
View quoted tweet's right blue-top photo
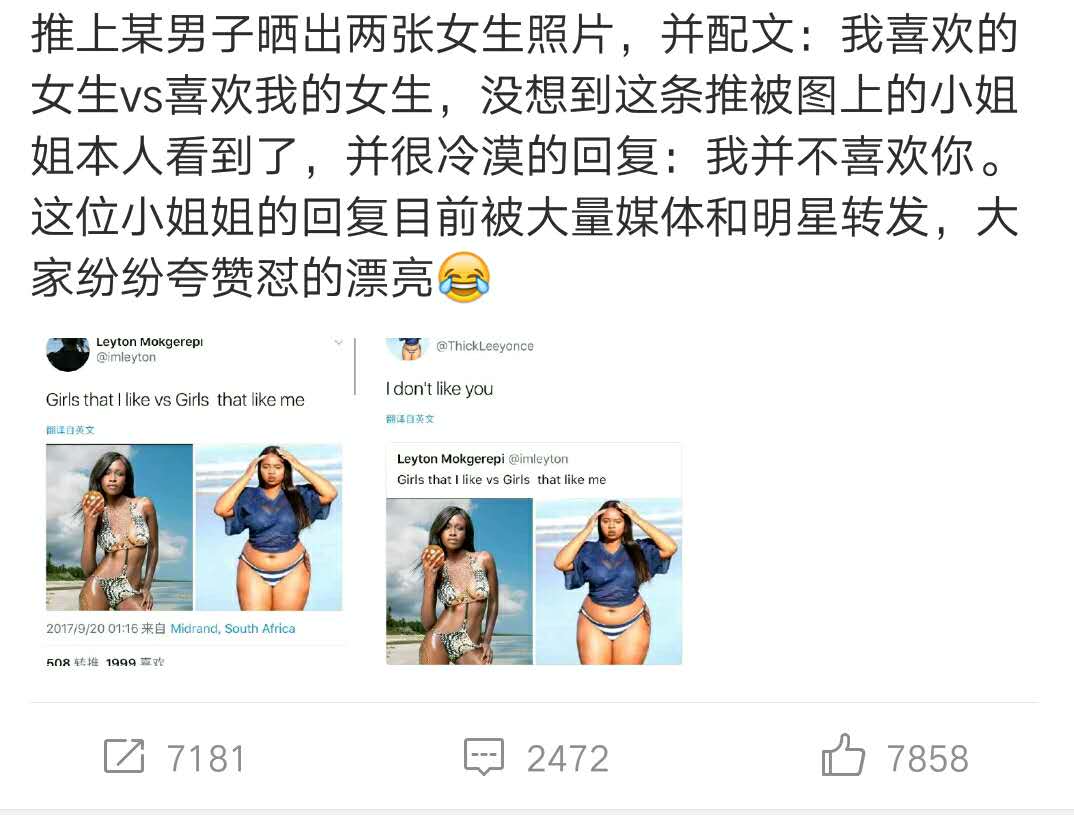point(608,581)
